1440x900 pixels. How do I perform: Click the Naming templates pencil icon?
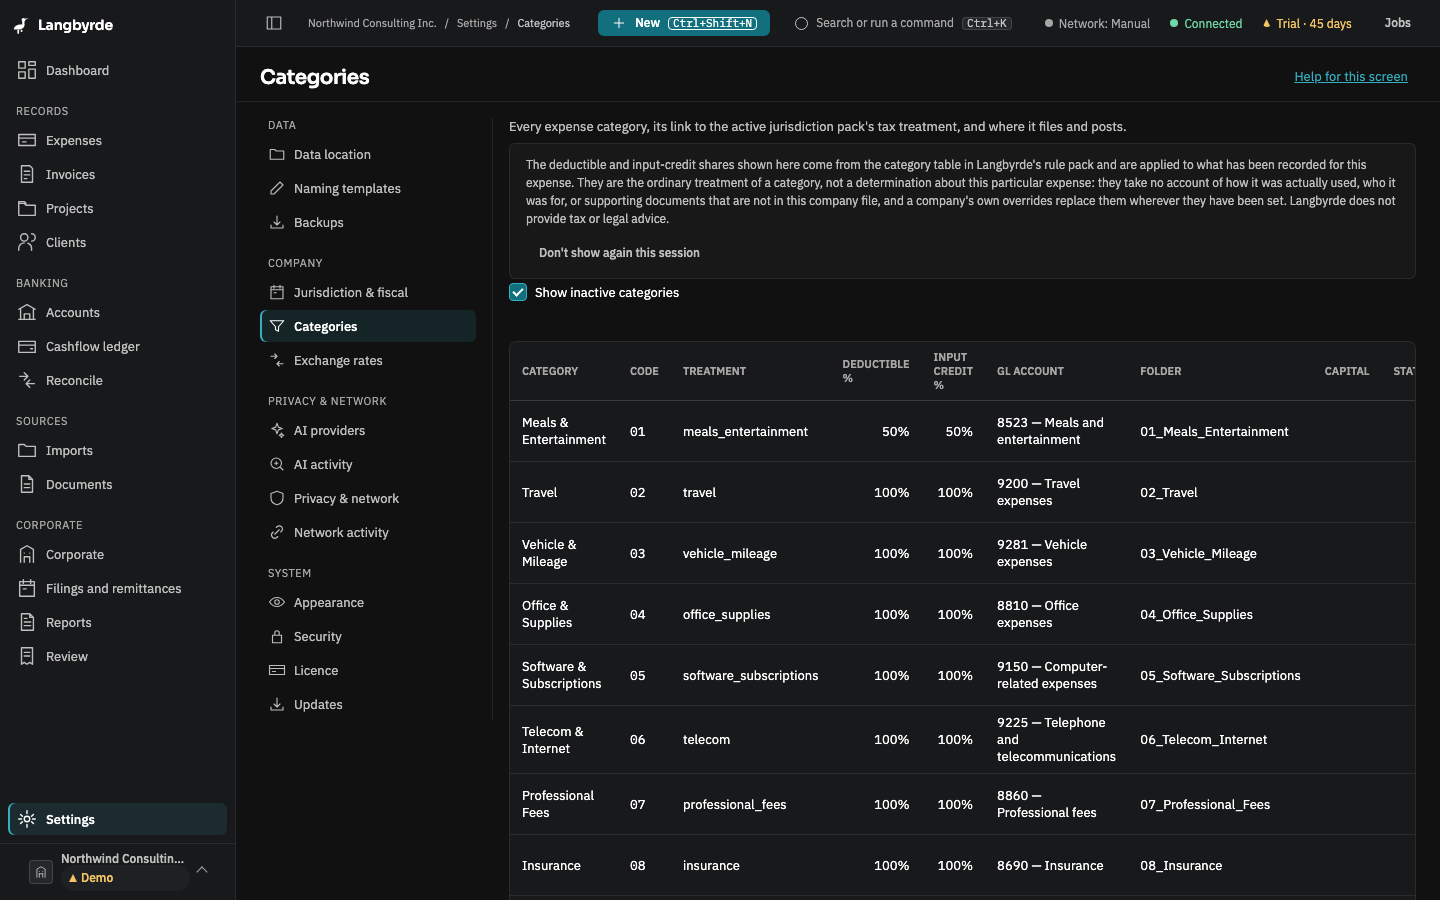pos(277,188)
